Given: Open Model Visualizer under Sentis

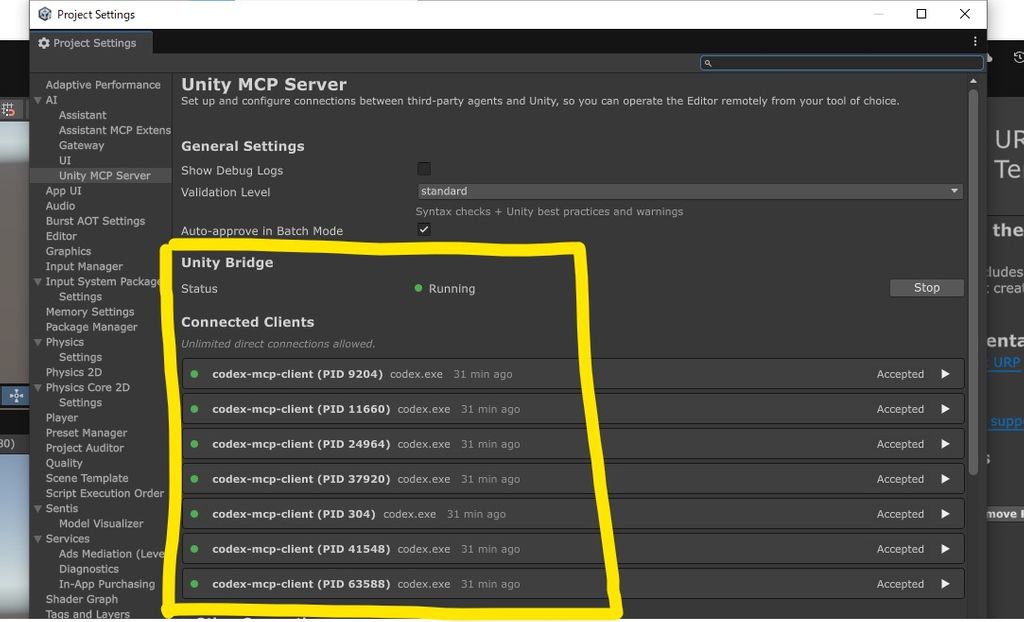Looking at the screenshot, I should coord(101,523).
